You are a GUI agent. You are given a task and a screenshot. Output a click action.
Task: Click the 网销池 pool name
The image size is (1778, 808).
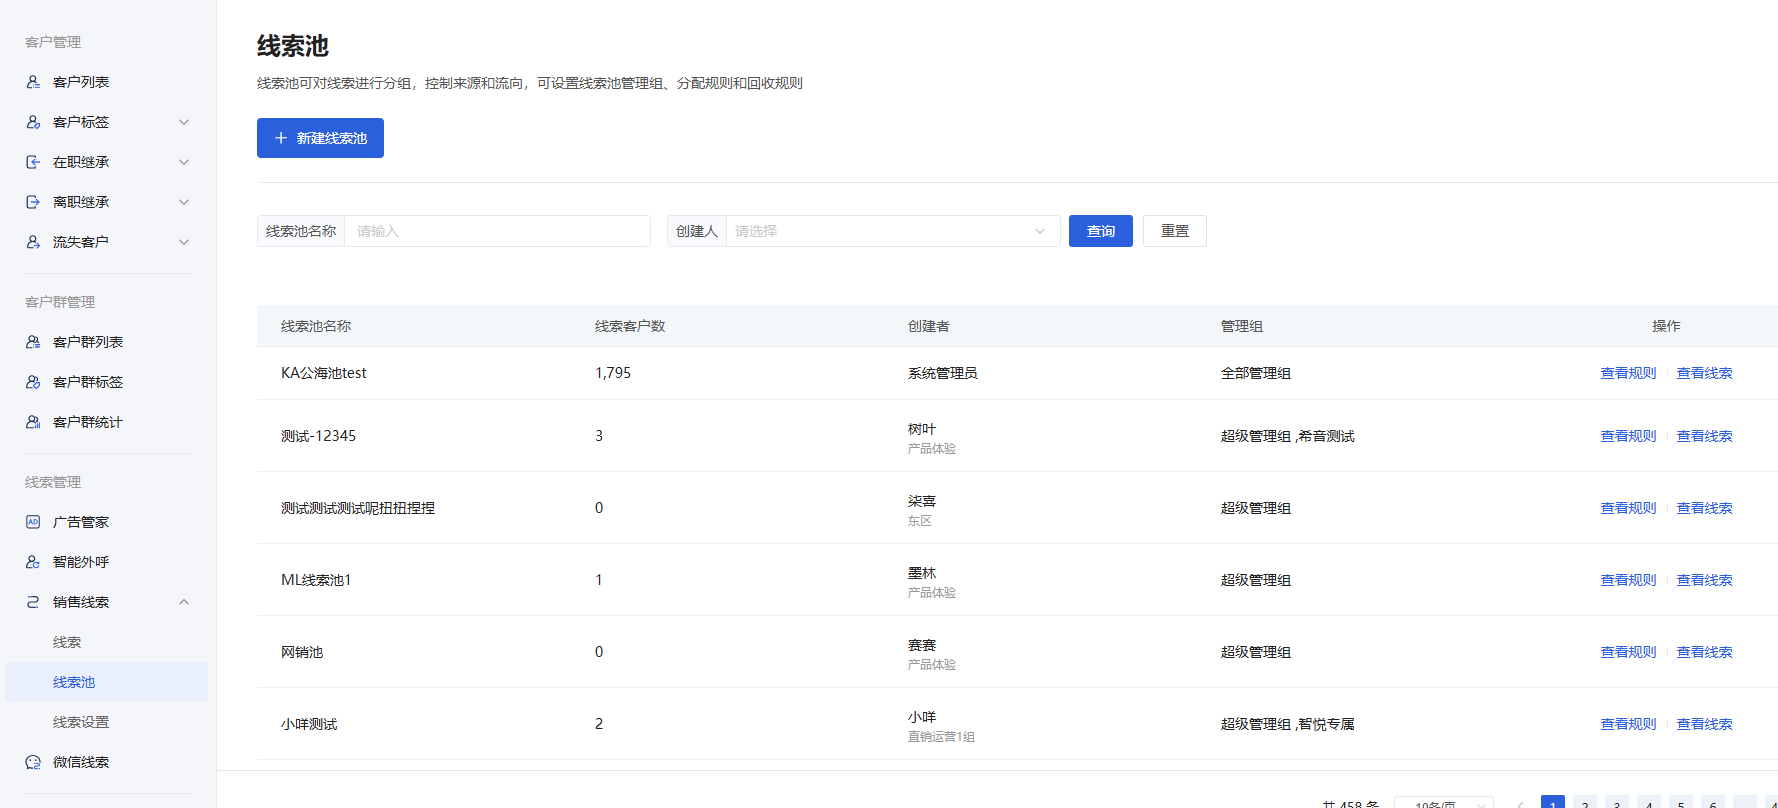[x=302, y=652]
